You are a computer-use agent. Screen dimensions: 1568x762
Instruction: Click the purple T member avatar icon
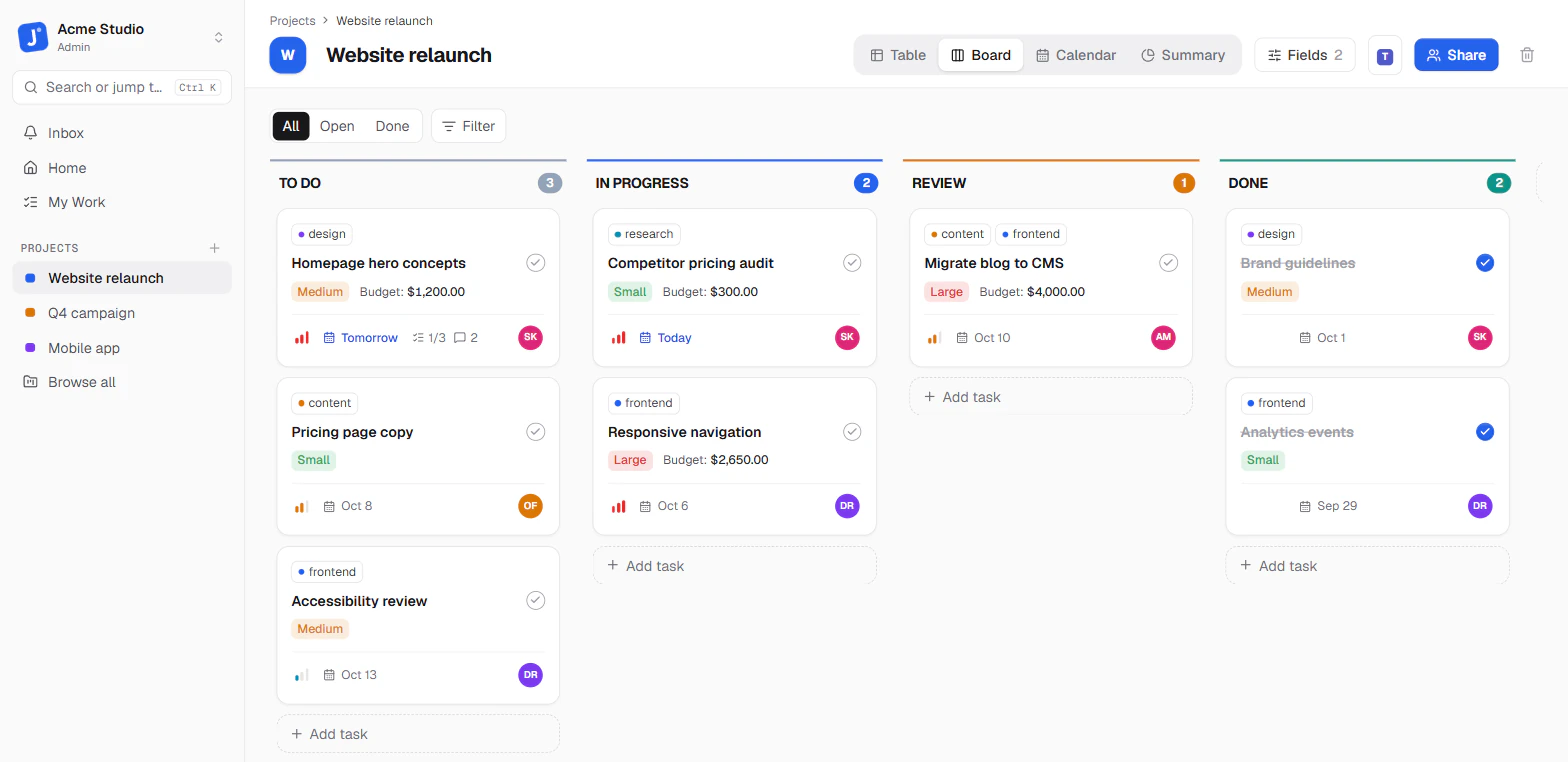pos(1385,55)
